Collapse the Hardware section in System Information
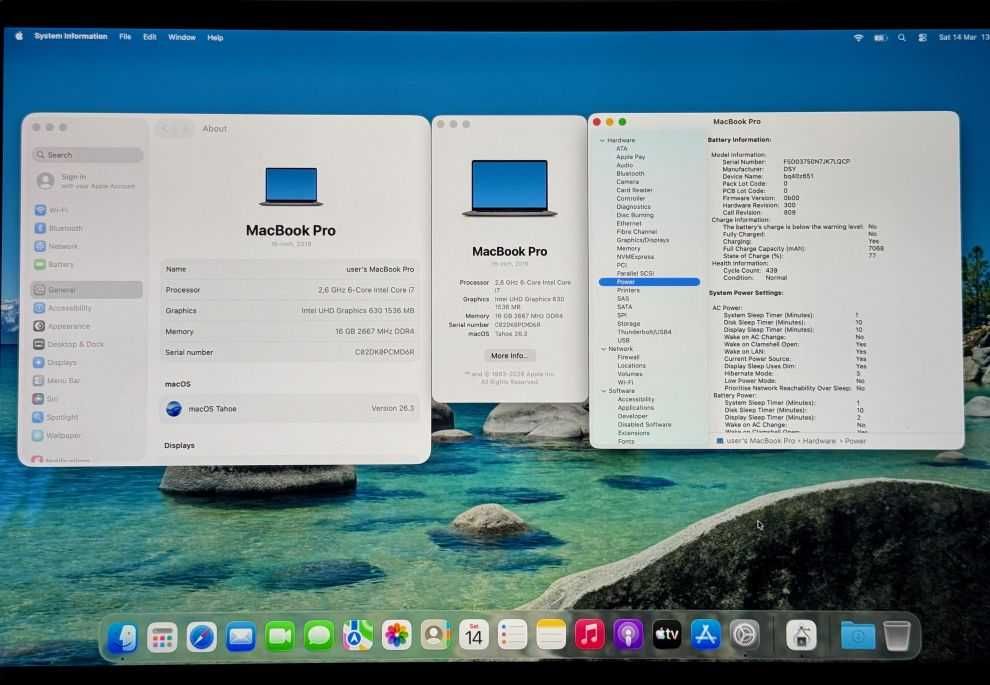 click(602, 140)
